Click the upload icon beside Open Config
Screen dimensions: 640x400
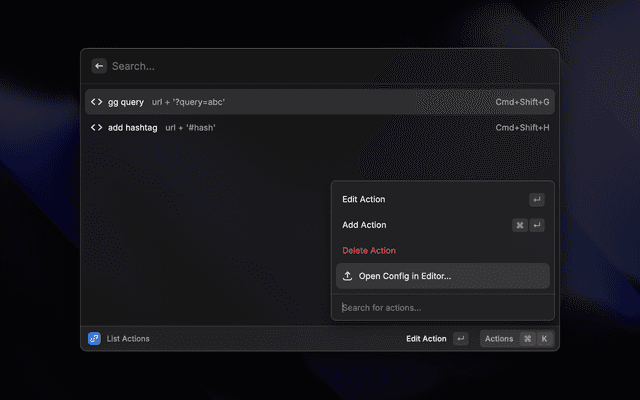(x=347, y=276)
